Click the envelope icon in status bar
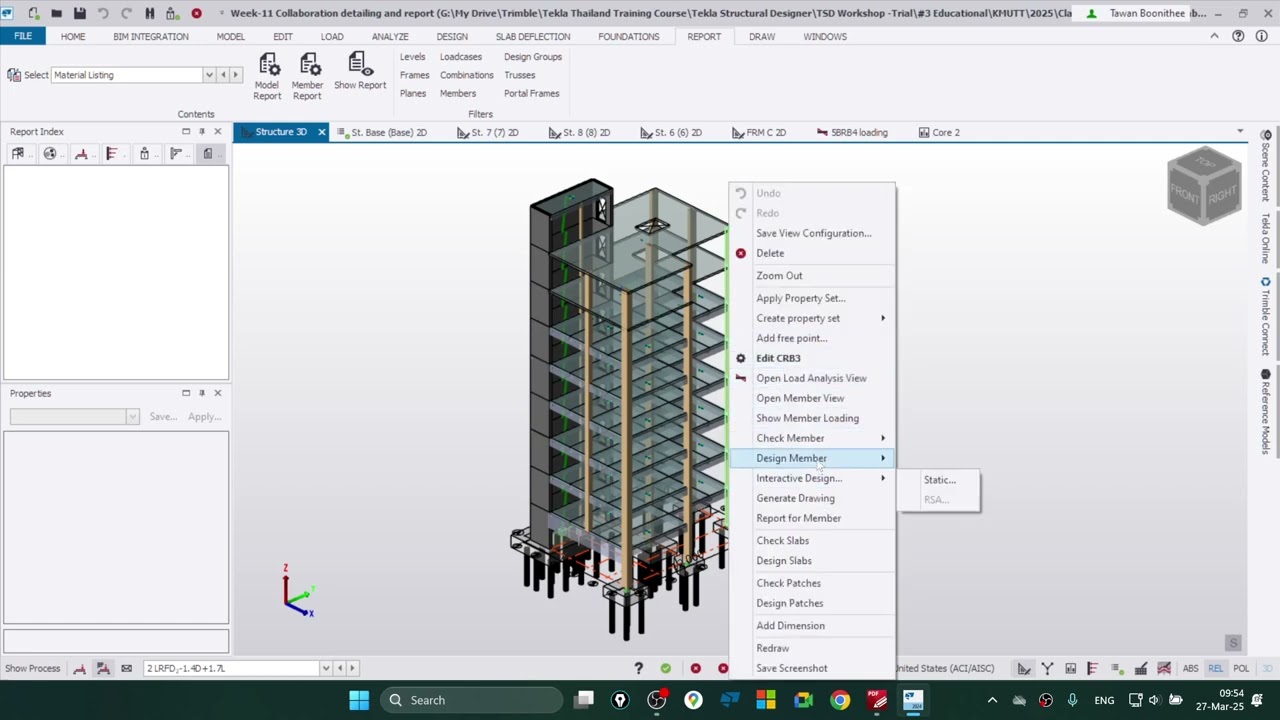Screen dimensions: 1280x720 coord(126,668)
